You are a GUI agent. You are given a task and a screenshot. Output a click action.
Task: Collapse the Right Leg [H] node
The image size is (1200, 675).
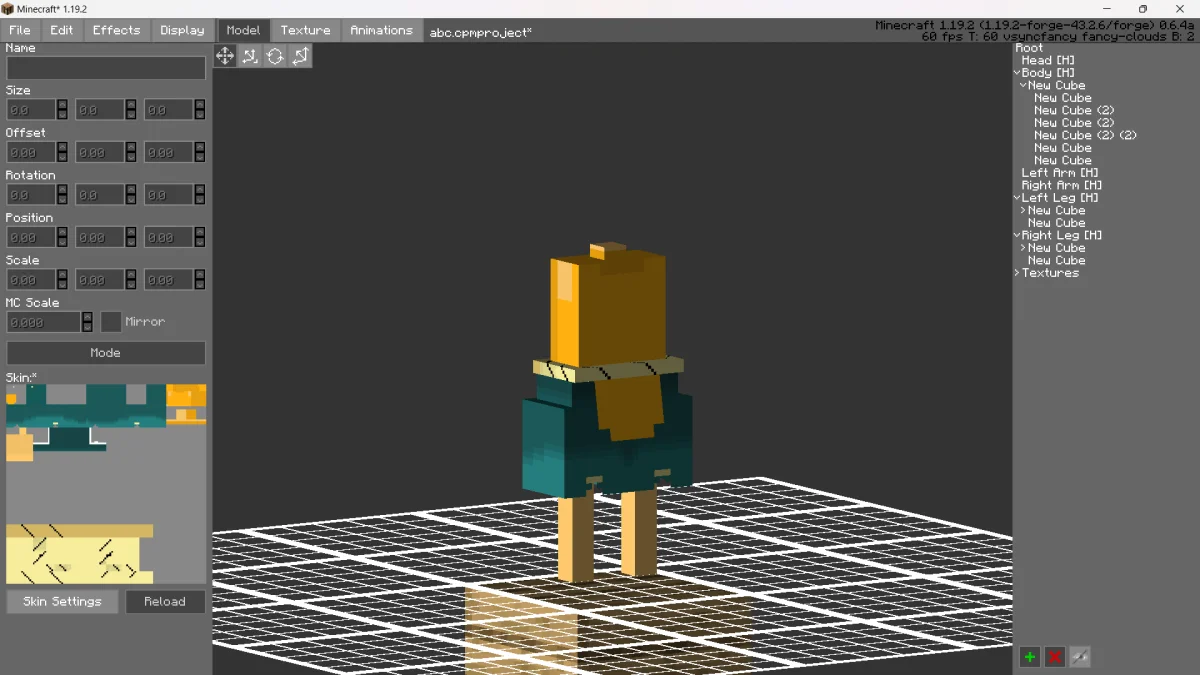[1017, 235]
